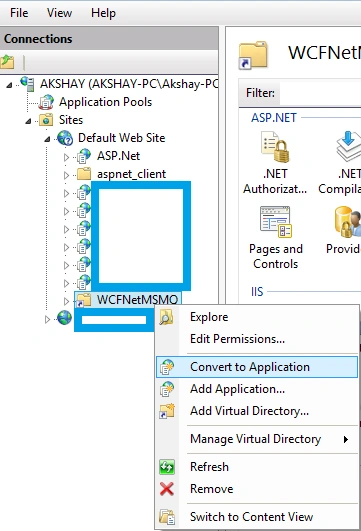Select the AKSHAY server icon
The image size is (361, 531).
tap(27, 83)
